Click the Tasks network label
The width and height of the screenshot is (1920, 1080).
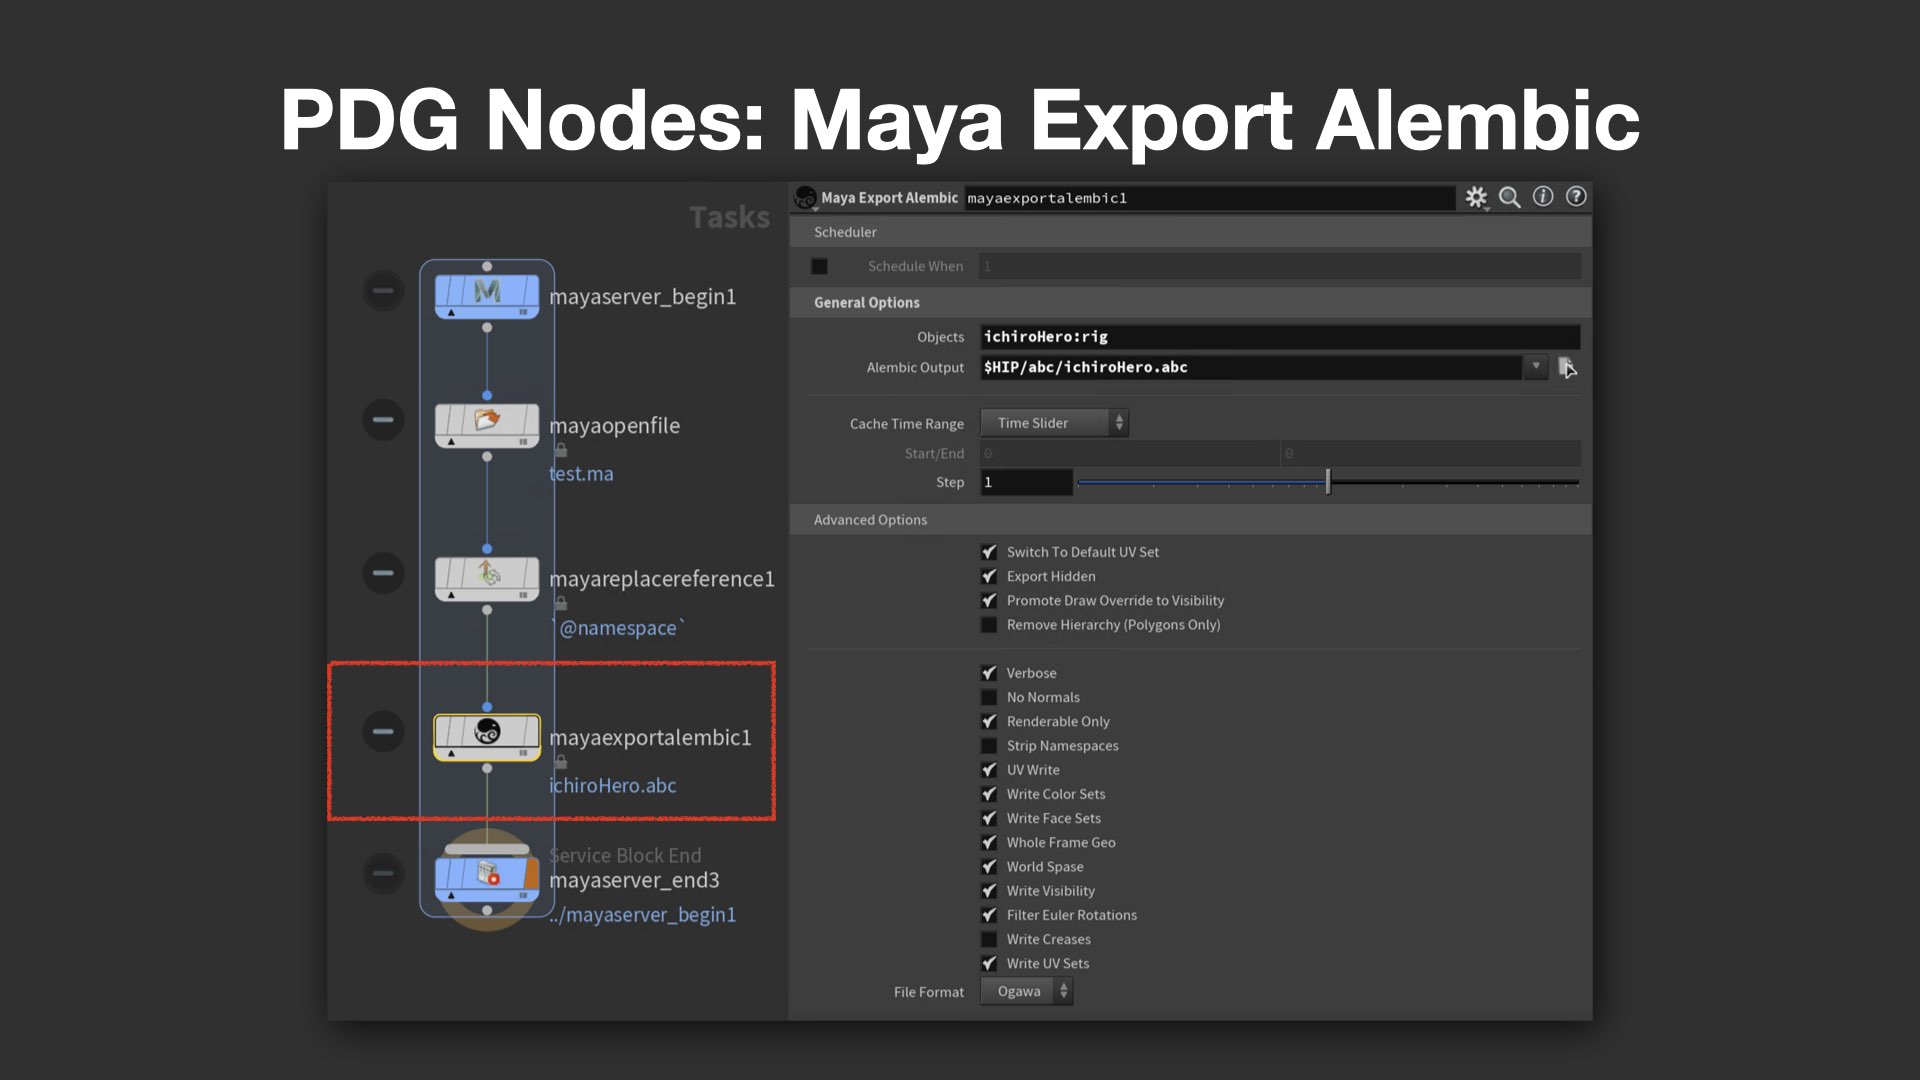point(730,217)
